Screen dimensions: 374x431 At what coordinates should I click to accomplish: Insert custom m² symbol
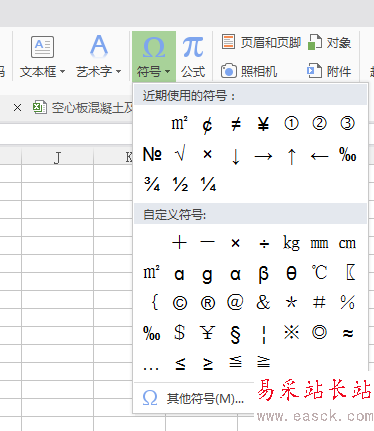[x=151, y=272]
